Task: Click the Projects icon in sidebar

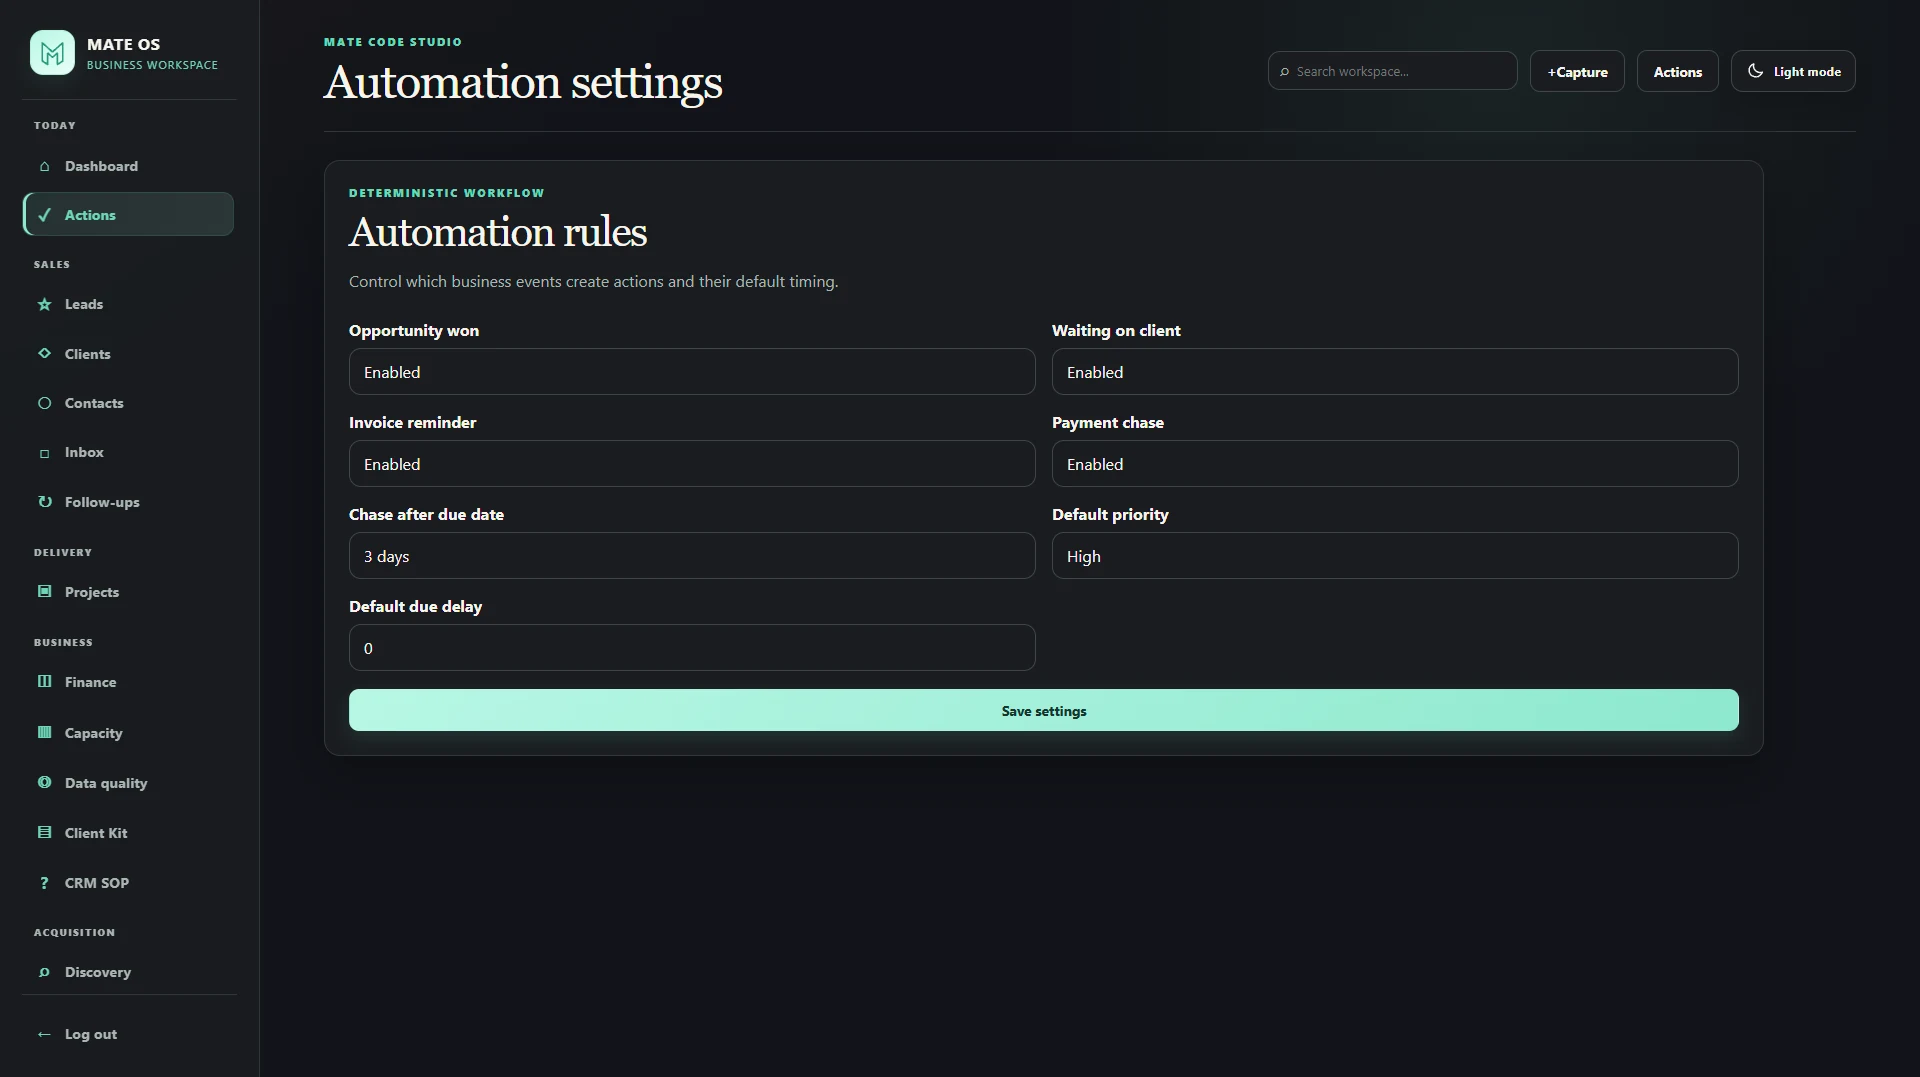Action: [x=44, y=591]
